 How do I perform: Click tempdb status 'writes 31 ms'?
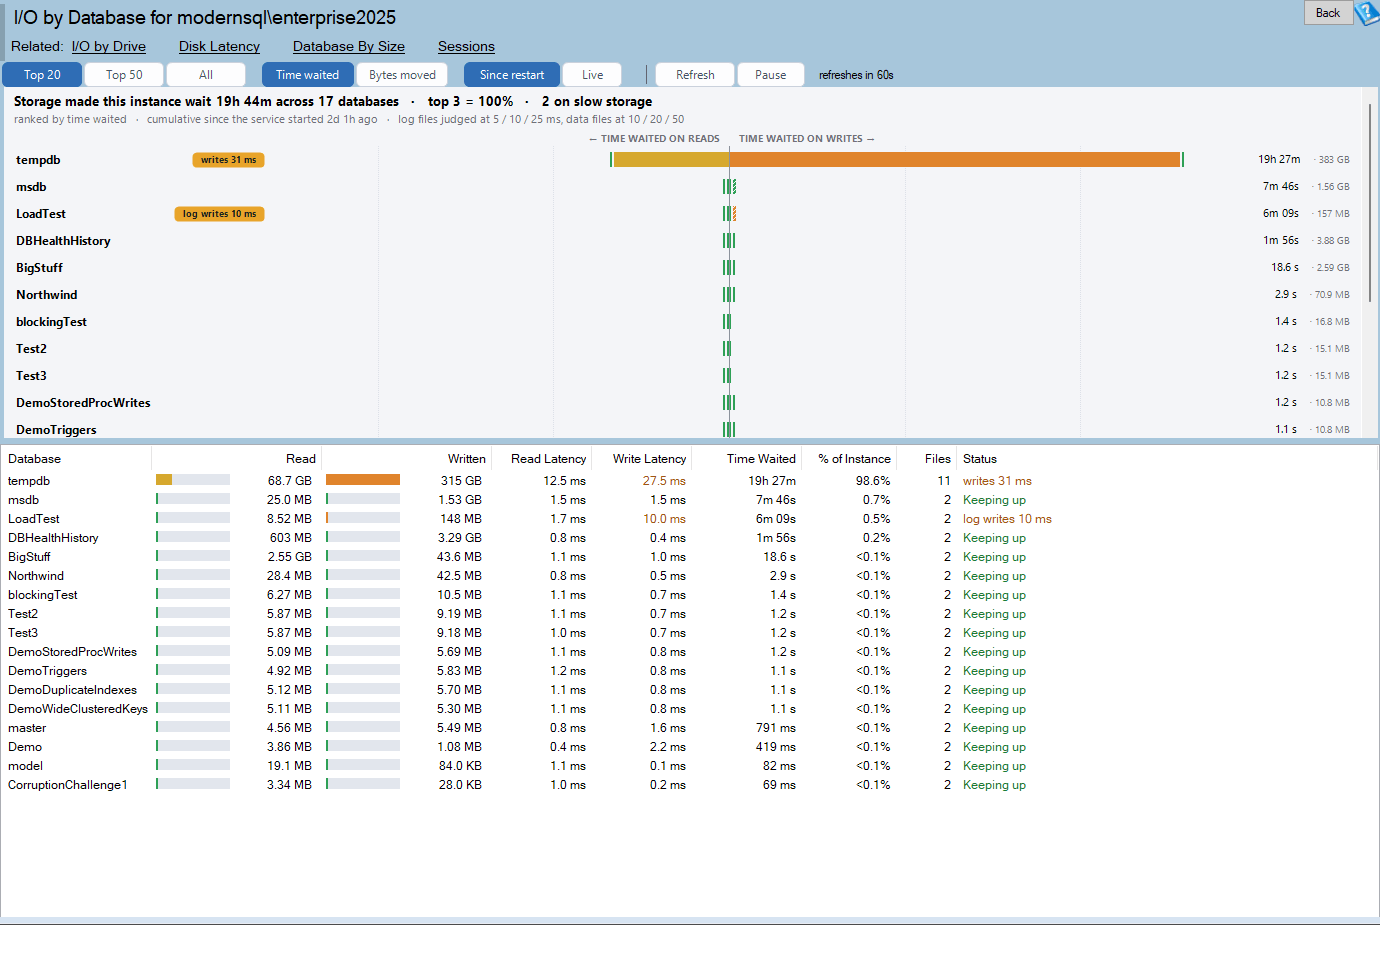pos(997,481)
